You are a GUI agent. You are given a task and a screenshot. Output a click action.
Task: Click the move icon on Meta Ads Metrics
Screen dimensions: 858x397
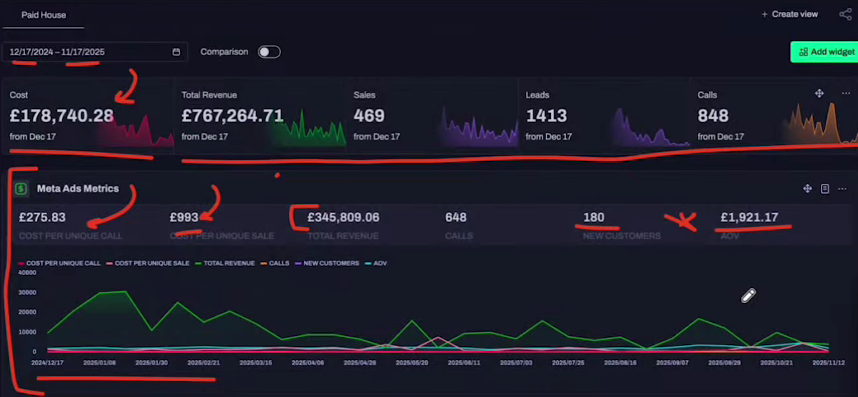click(807, 189)
